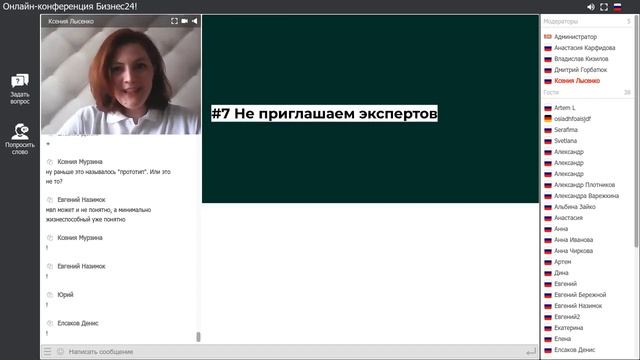
Task: Click 'Ксения Лысенко' name in the video header
Action: [x=71, y=21]
